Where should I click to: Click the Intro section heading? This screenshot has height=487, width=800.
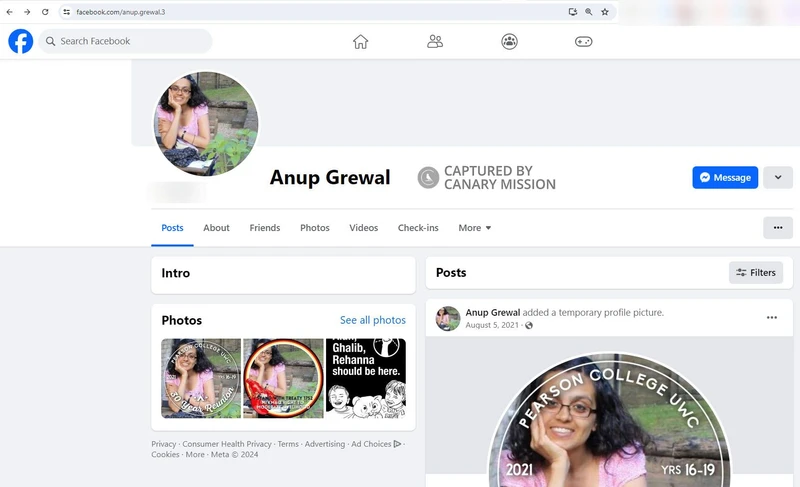click(176, 273)
